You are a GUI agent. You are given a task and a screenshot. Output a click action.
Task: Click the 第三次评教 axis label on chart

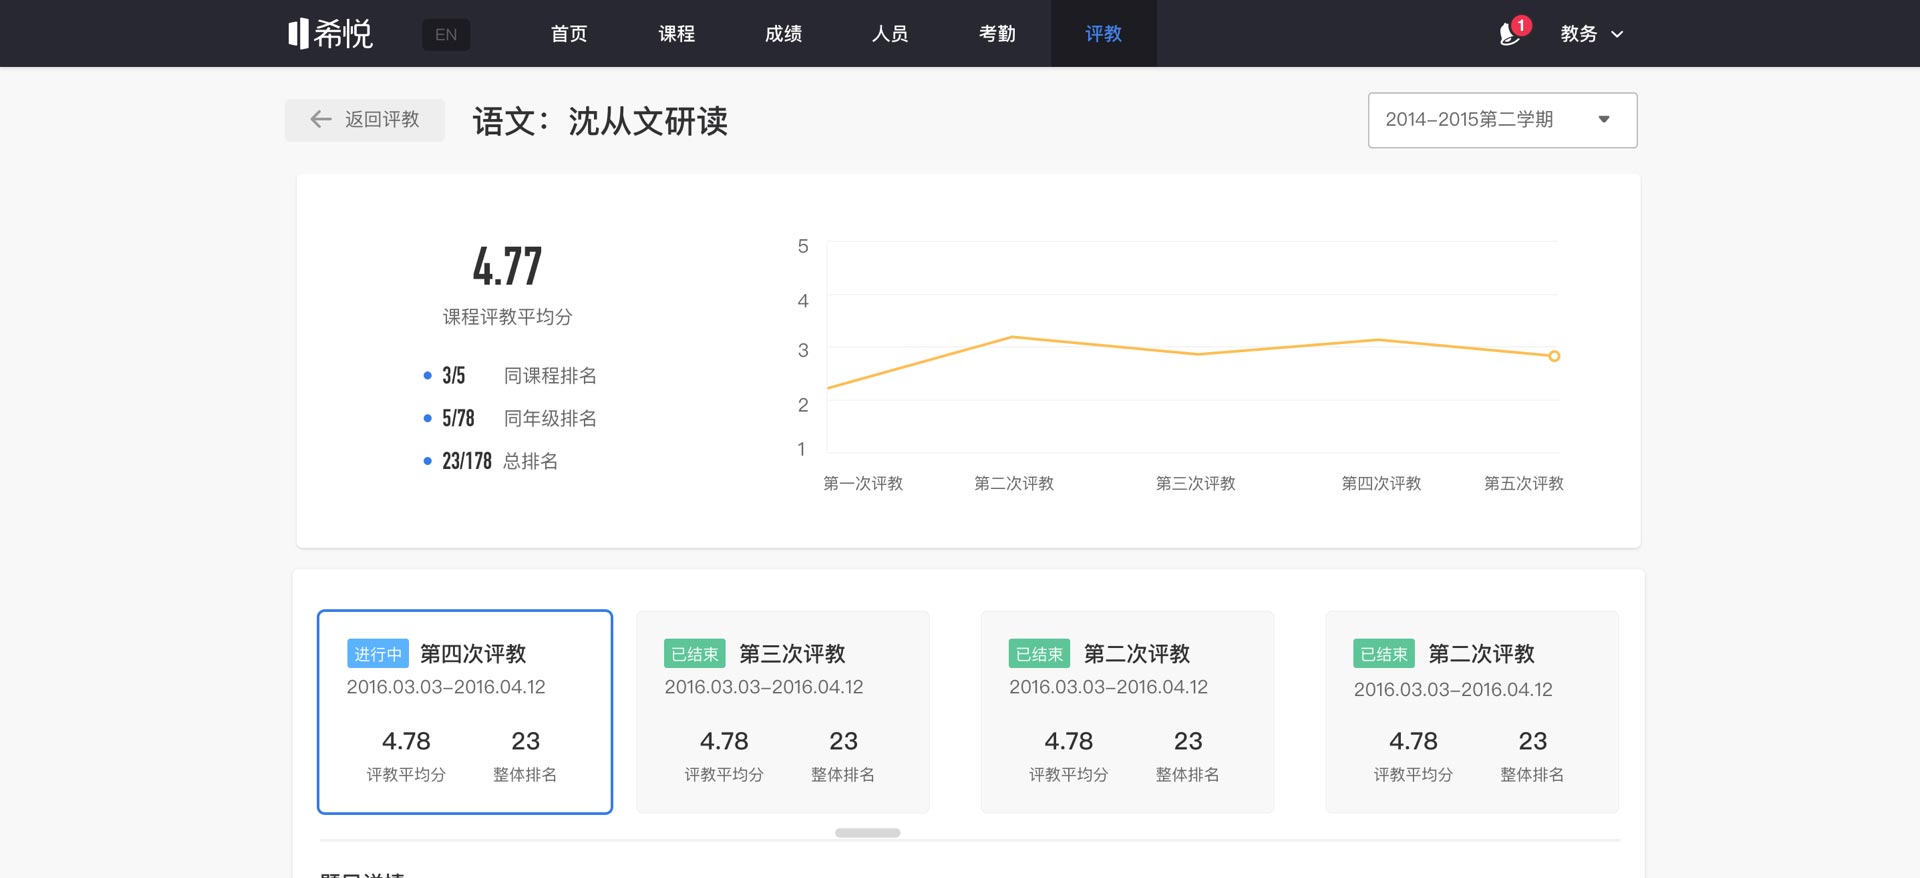[1196, 484]
